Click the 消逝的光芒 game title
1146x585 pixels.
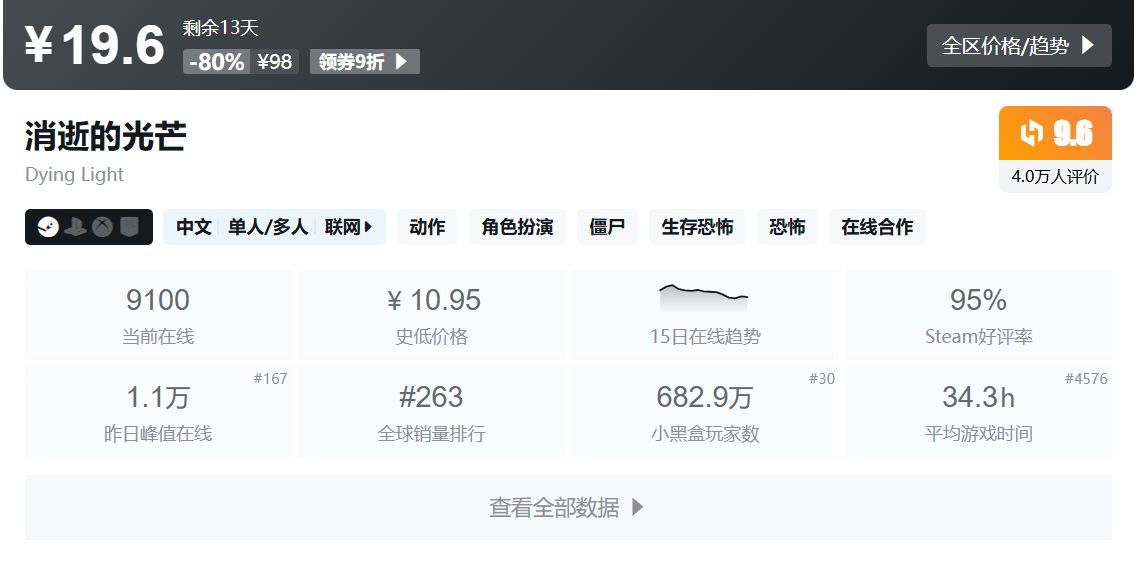tap(106, 137)
